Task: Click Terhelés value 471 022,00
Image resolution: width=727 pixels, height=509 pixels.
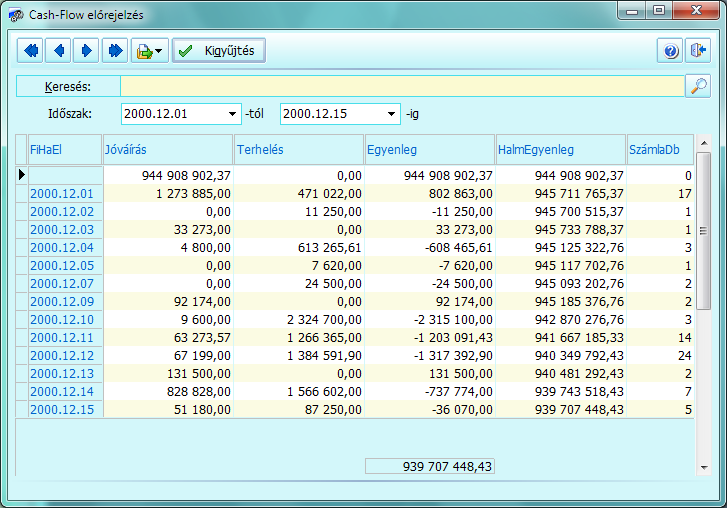Action: (330, 193)
